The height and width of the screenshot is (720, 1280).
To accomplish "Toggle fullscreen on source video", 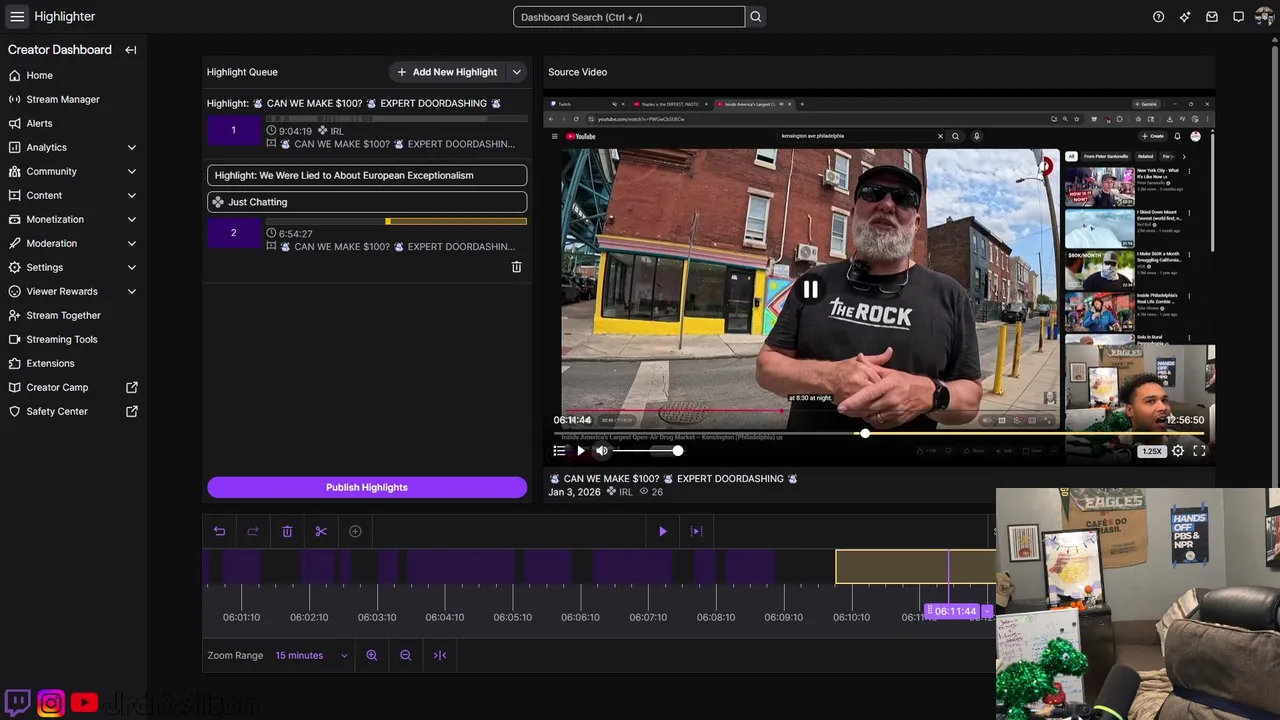I will pyautogui.click(x=1199, y=451).
